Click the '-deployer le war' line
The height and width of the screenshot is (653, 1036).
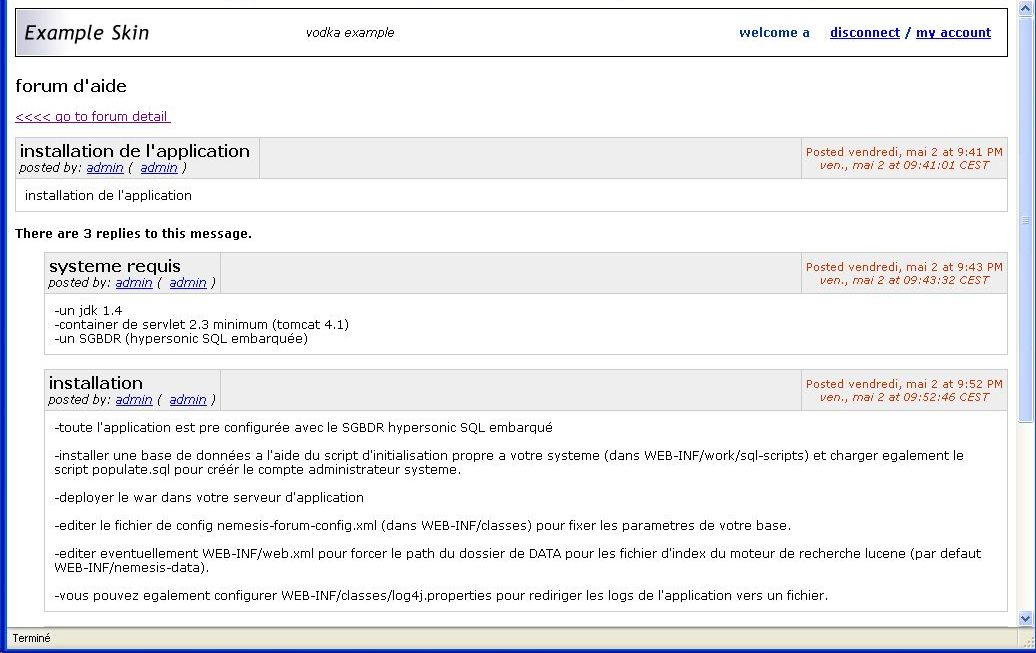(209, 498)
